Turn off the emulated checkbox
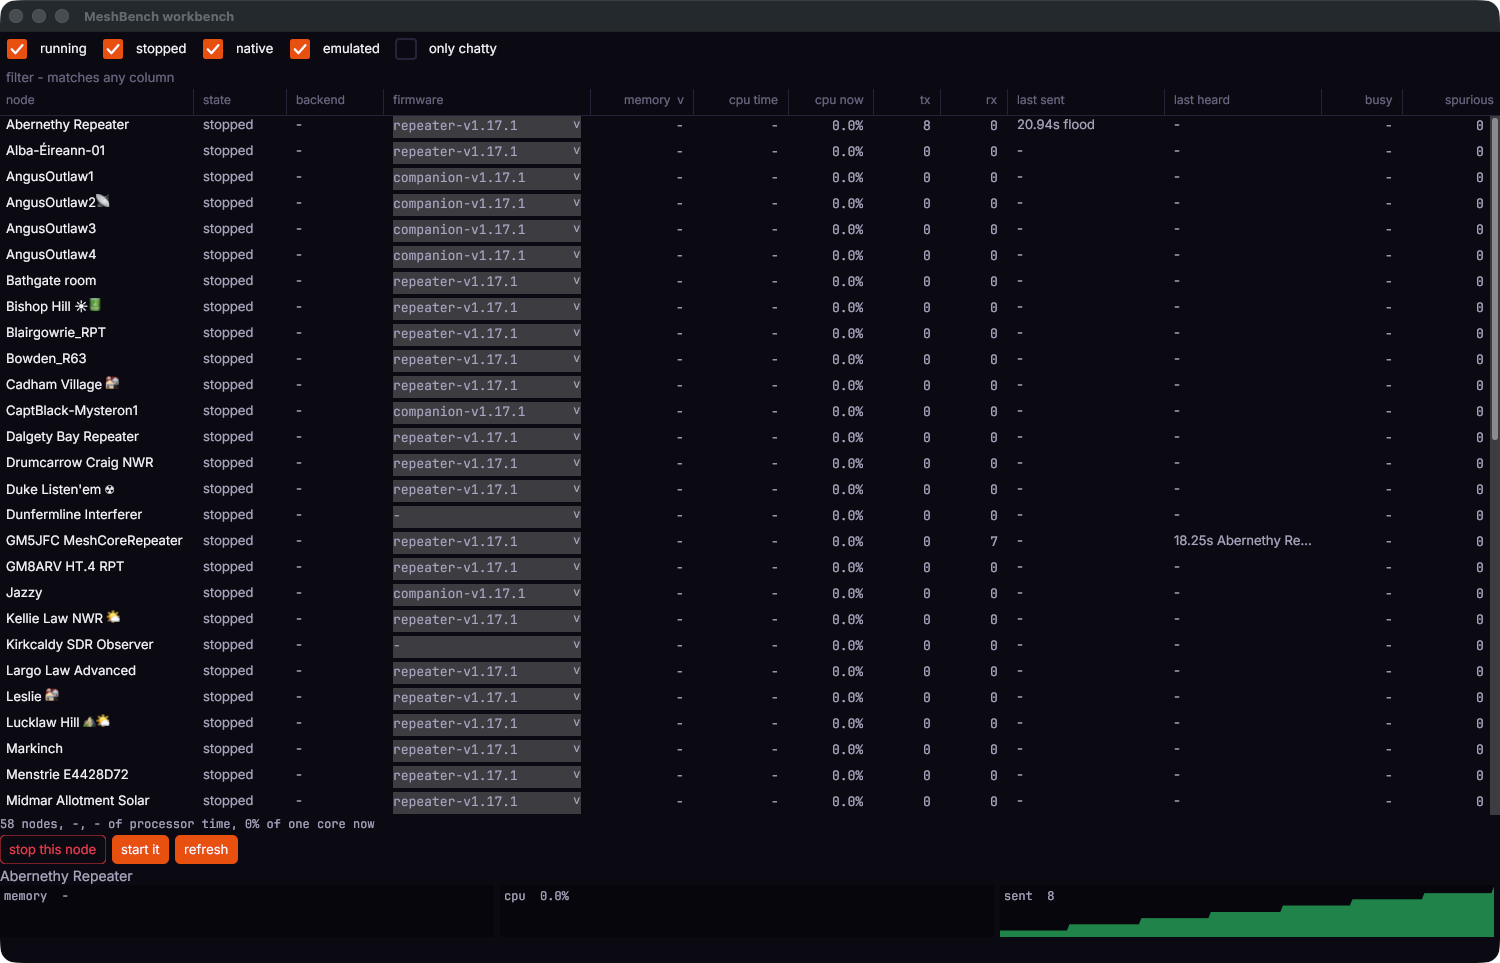1500x963 pixels. [x=300, y=49]
